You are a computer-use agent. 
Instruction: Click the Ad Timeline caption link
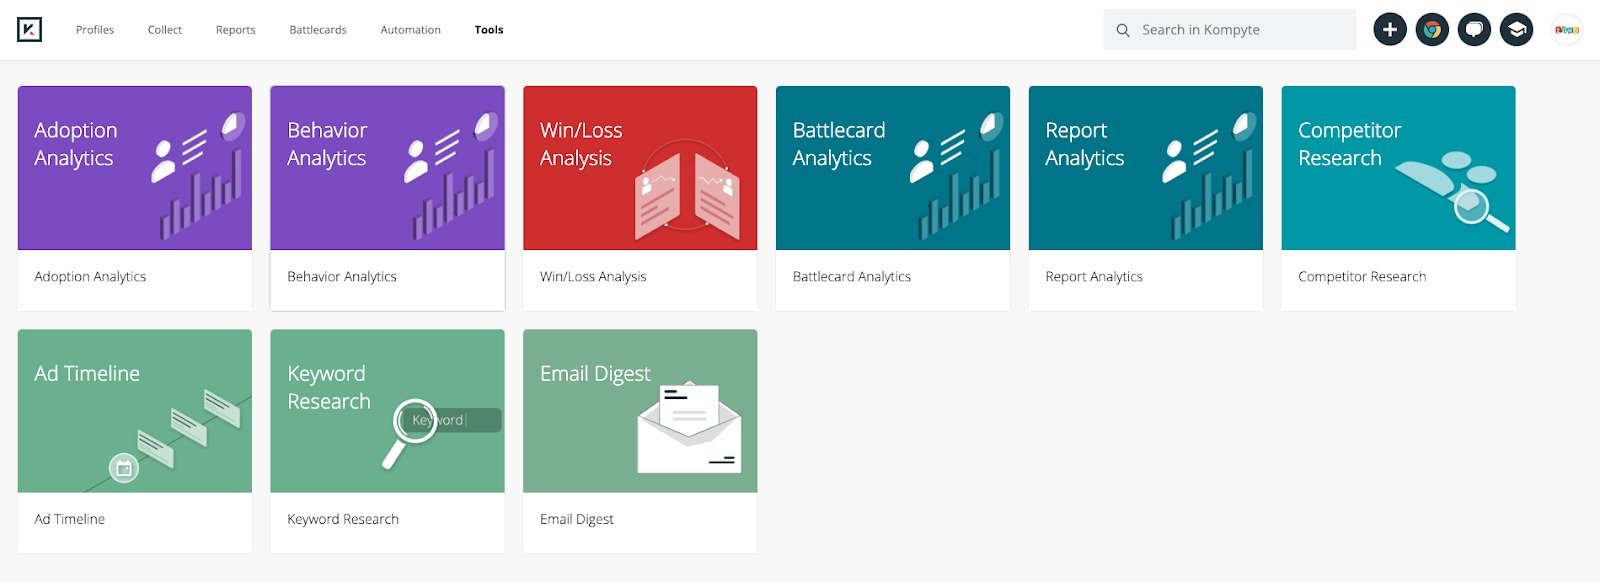click(x=70, y=519)
